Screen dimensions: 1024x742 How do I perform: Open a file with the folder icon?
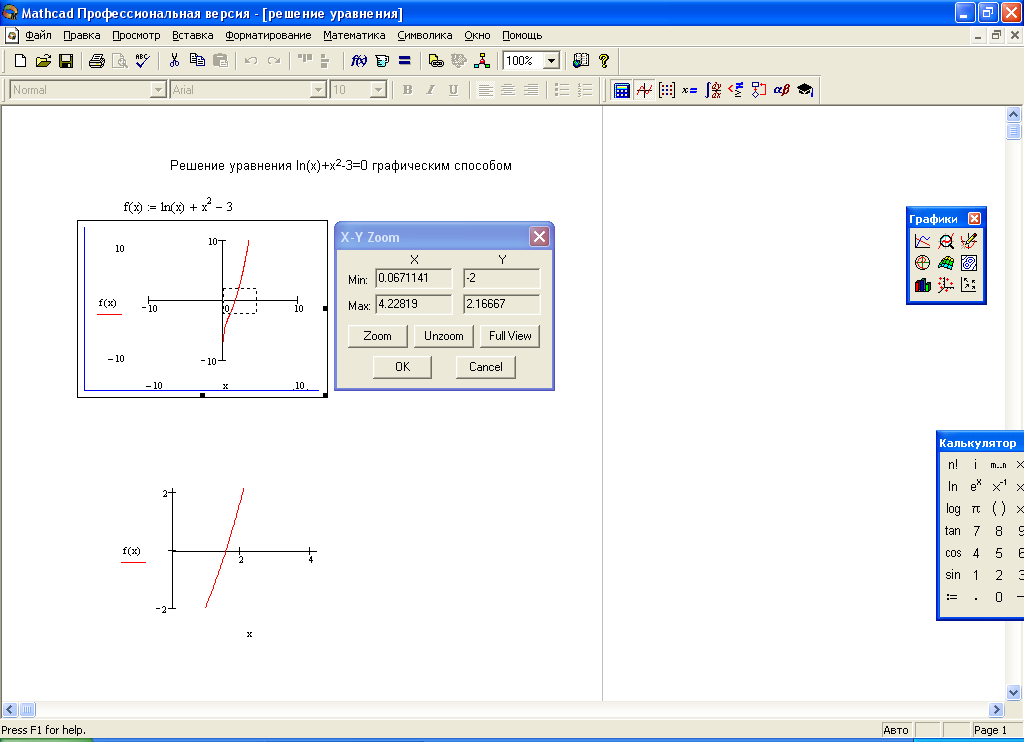point(43,61)
